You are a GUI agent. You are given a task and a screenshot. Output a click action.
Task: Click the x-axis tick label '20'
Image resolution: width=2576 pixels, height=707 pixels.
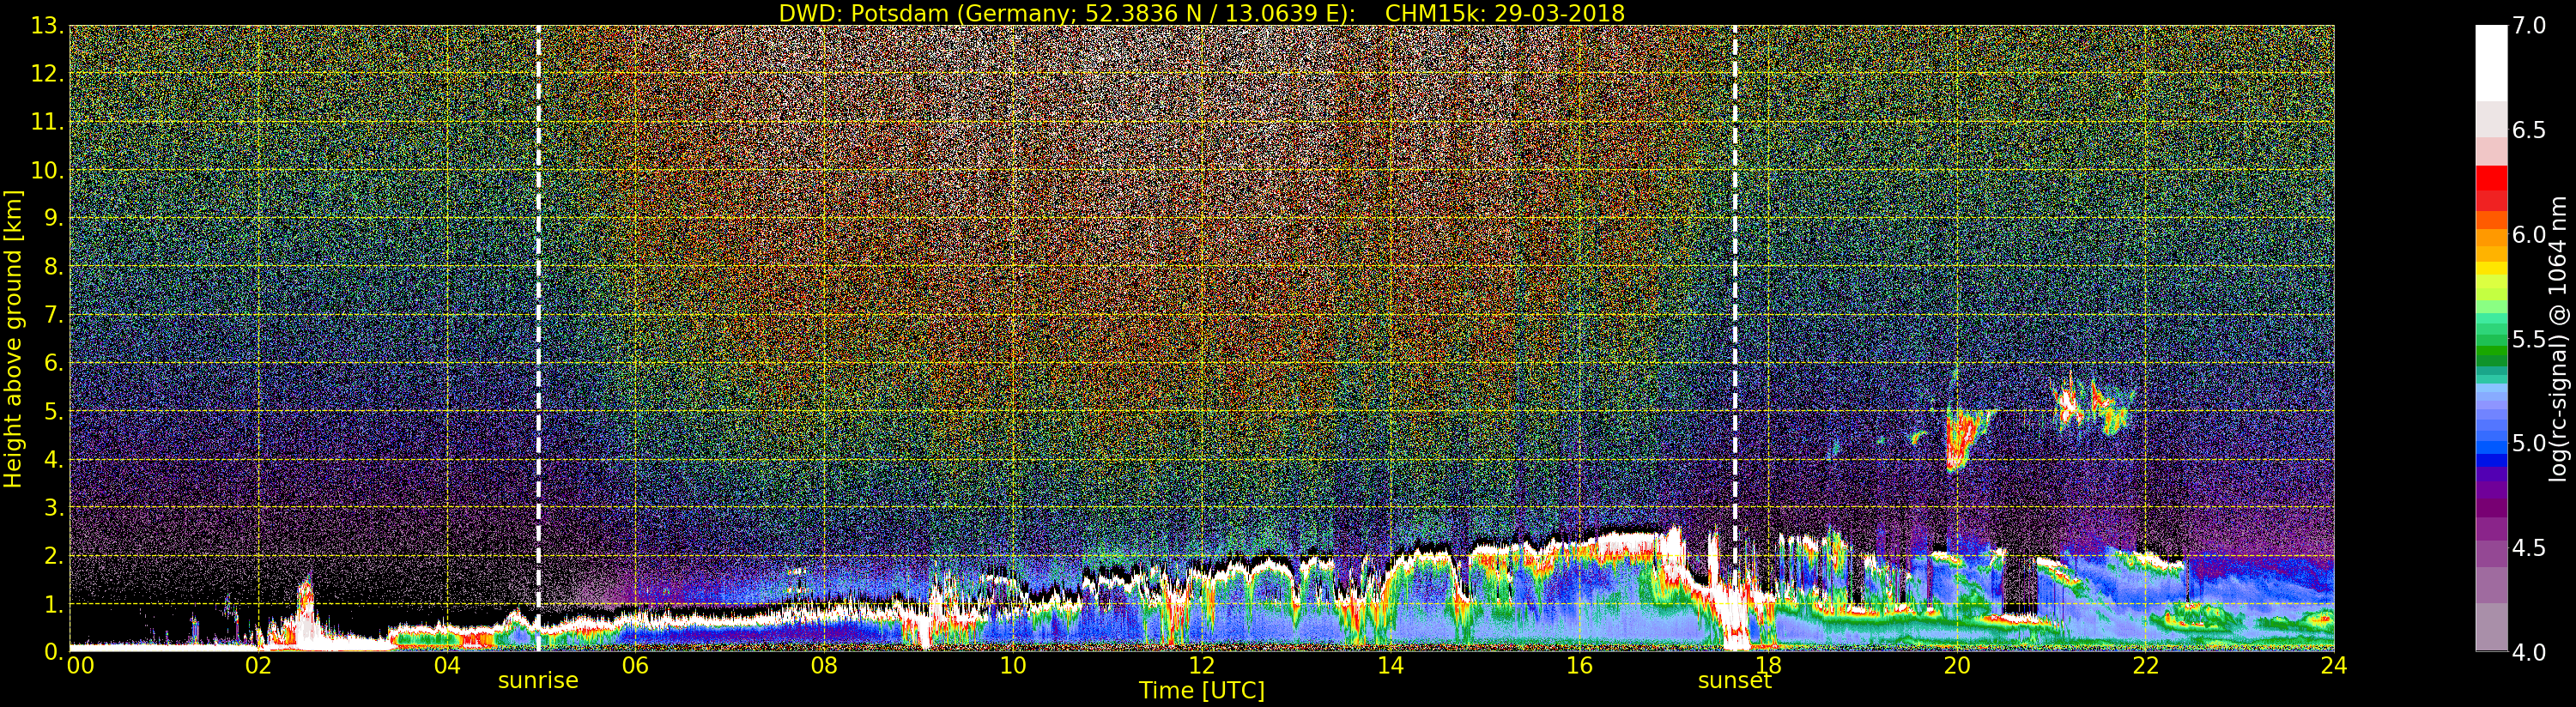(x=1957, y=666)
